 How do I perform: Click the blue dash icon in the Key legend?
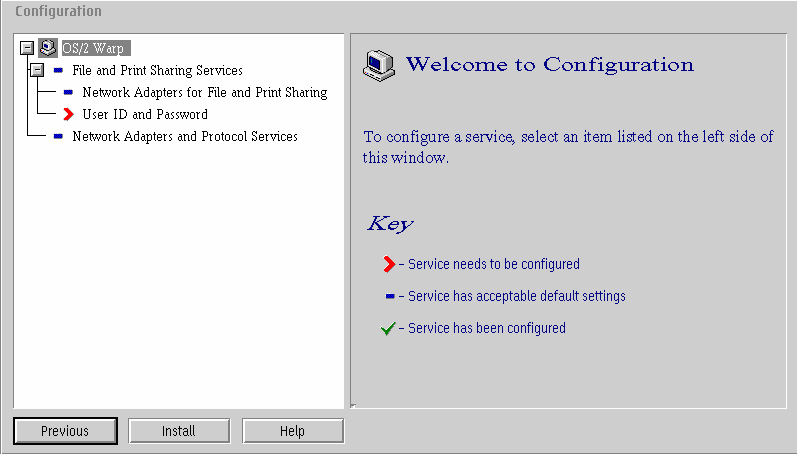tap(390, 296)
